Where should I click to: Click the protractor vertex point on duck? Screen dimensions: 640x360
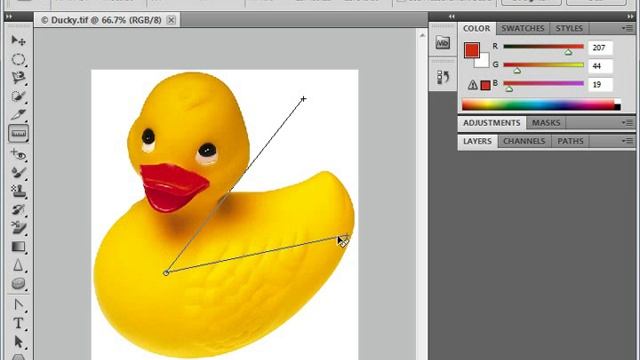click(166, 273)
